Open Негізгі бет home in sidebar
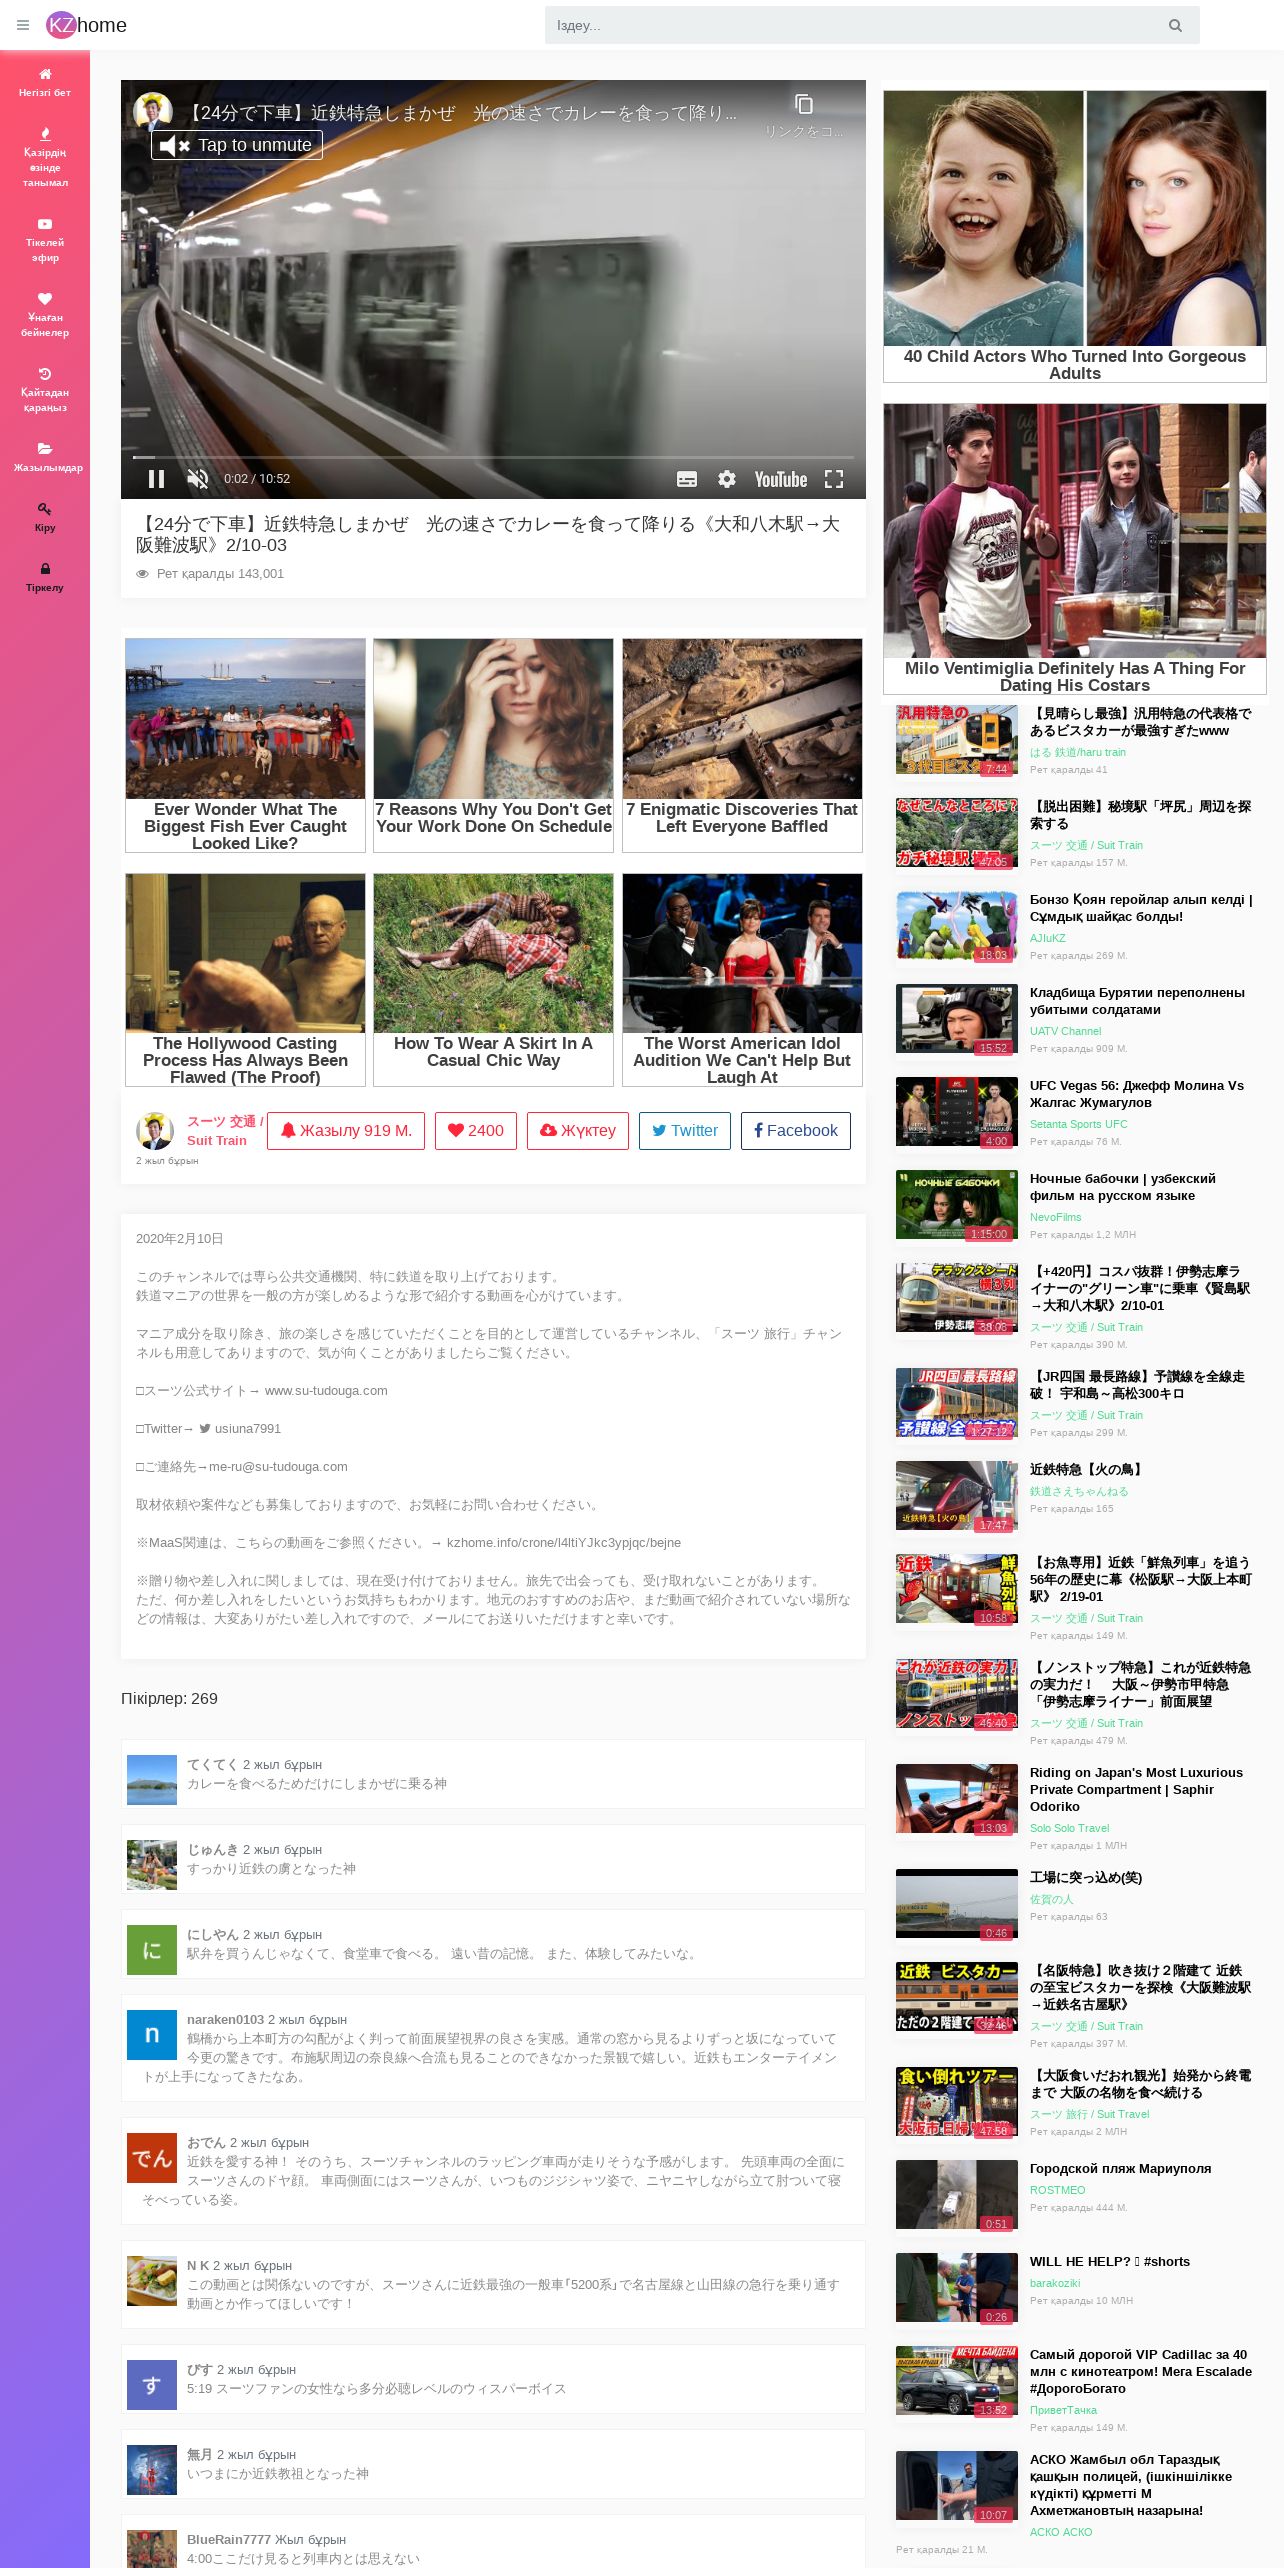This screenshot has width=1284, height=2568. 45,82
